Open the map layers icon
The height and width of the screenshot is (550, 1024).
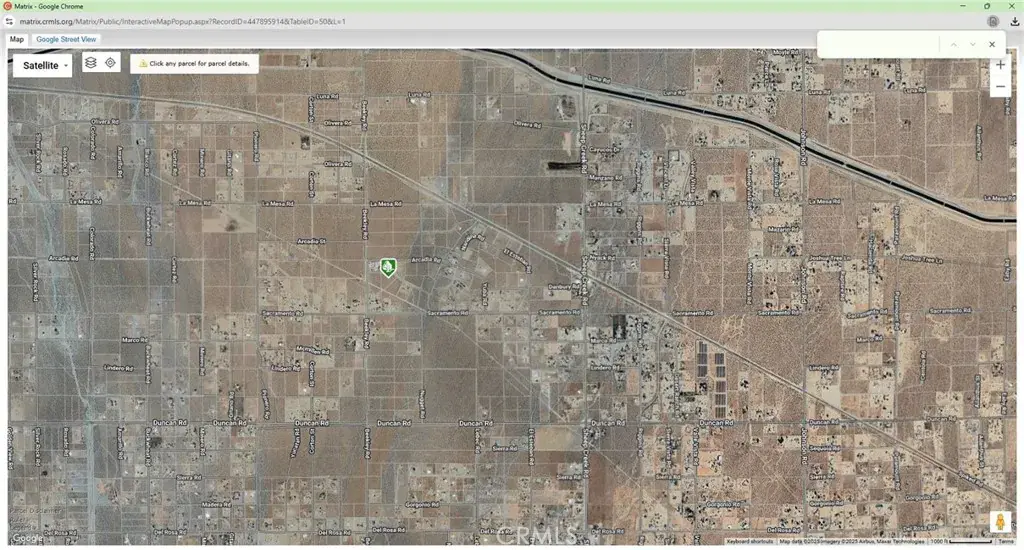tap(90, 62)
